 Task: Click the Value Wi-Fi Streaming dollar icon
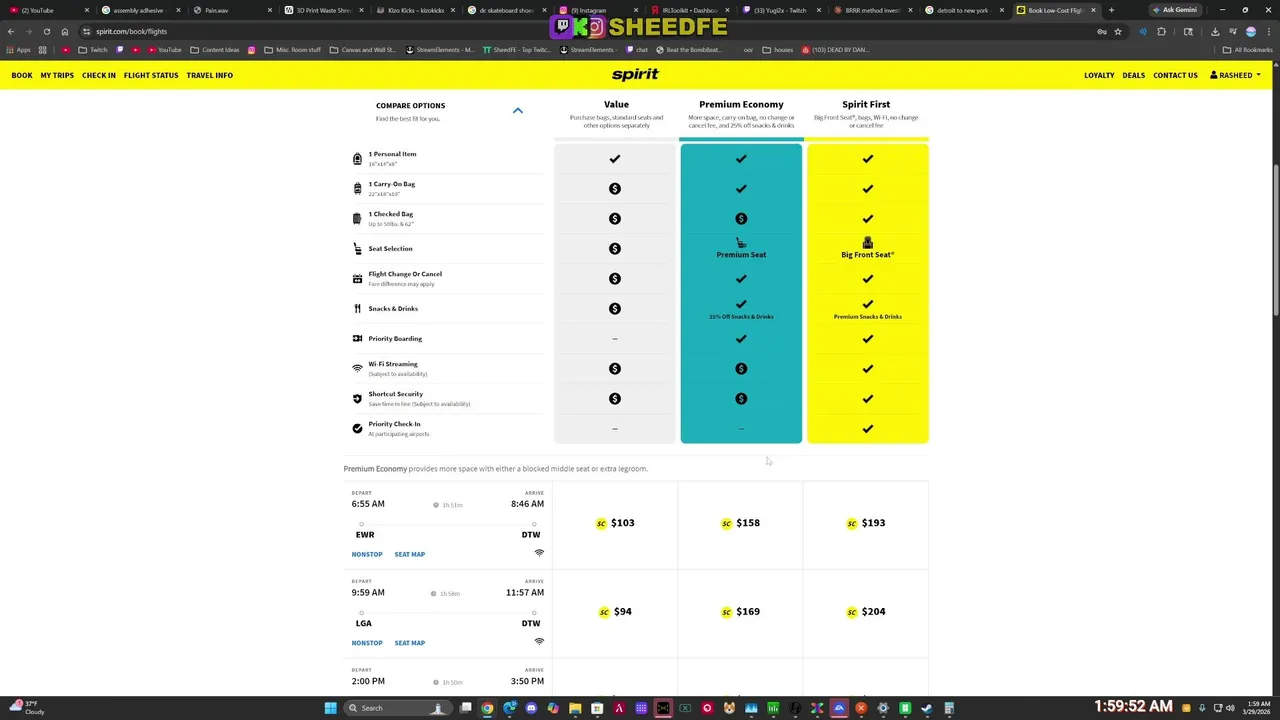(x=615, y=369)
